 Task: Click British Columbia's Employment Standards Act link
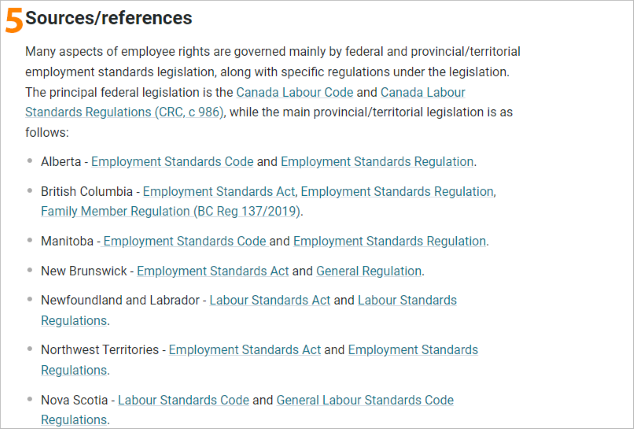click(x=219, y=191)
